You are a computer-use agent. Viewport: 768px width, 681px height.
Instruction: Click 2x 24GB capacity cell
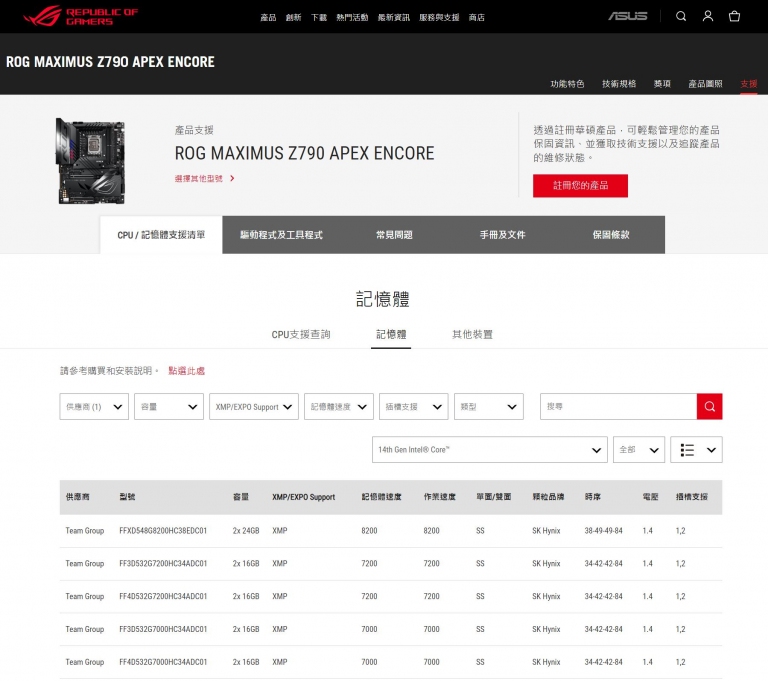click(x=246, y=531)
